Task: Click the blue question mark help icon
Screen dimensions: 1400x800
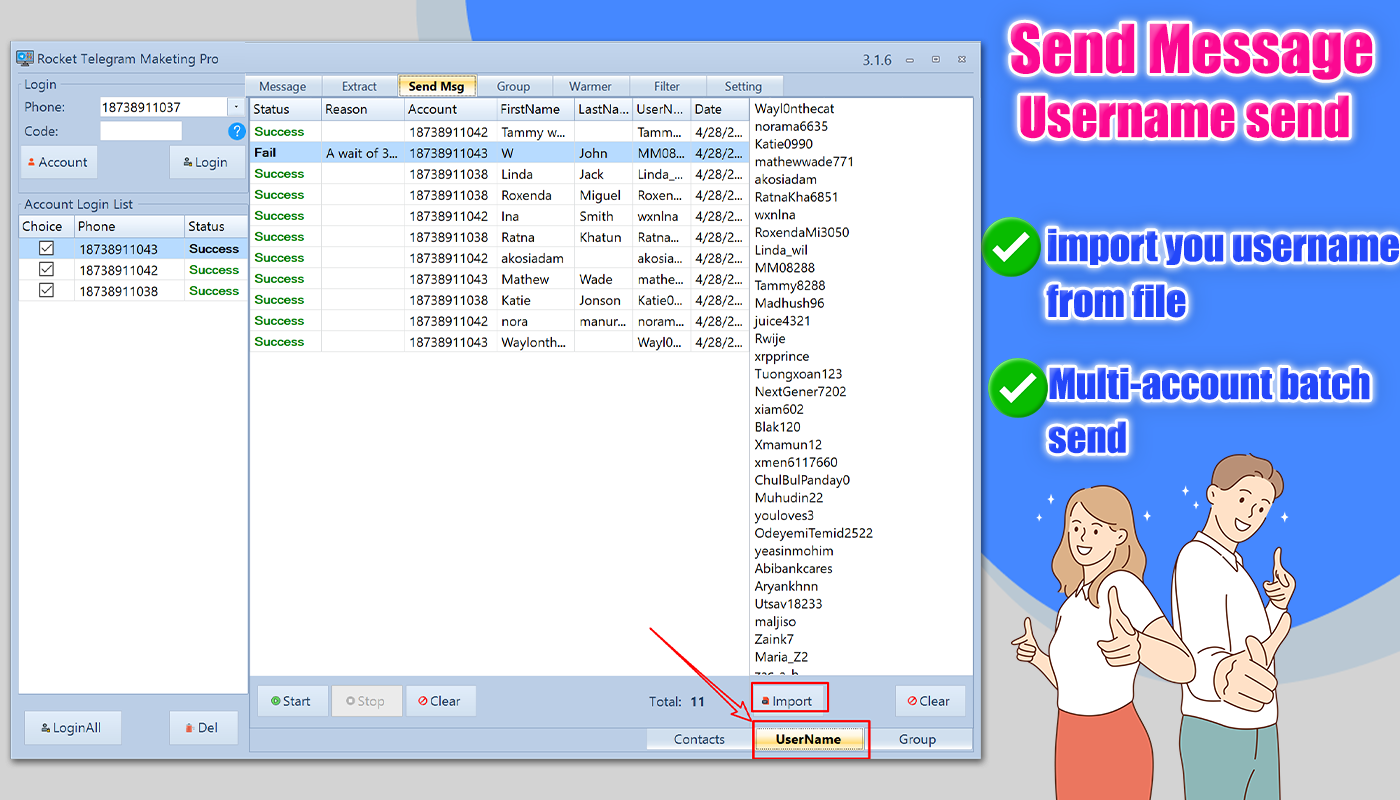Action: click(x=236, y=130)
